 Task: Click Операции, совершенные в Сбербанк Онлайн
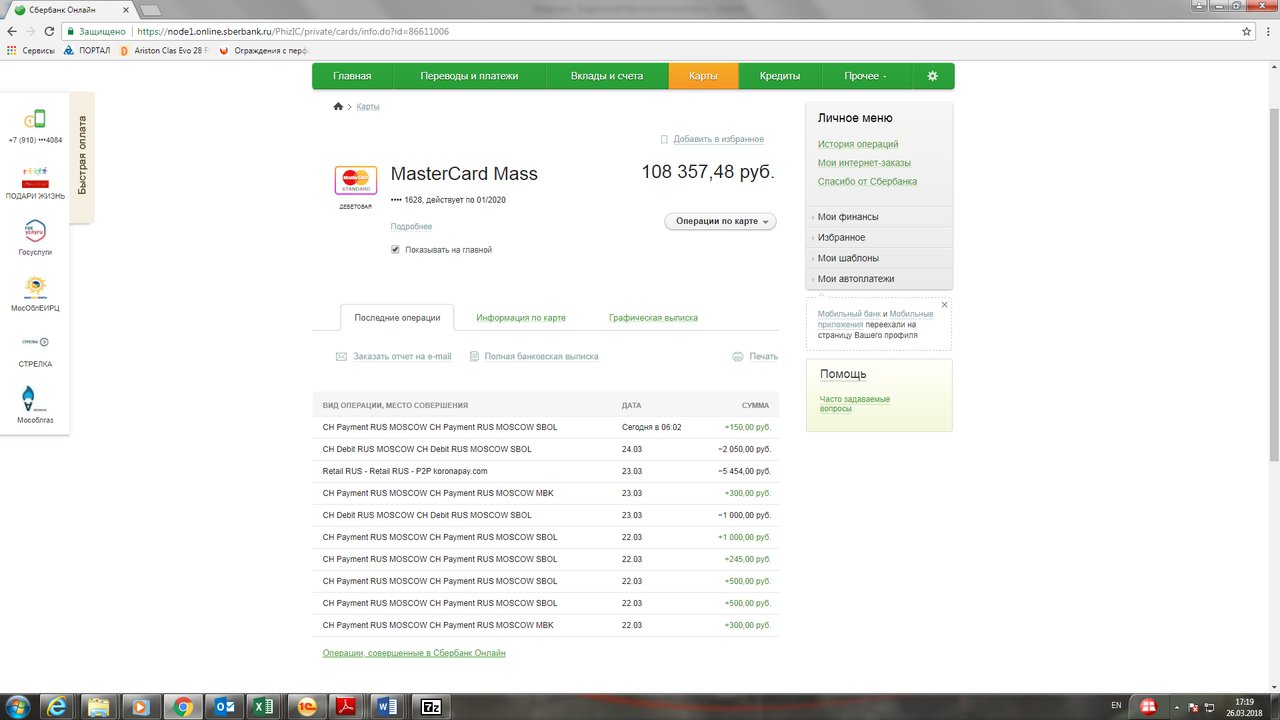click(414, 653)
